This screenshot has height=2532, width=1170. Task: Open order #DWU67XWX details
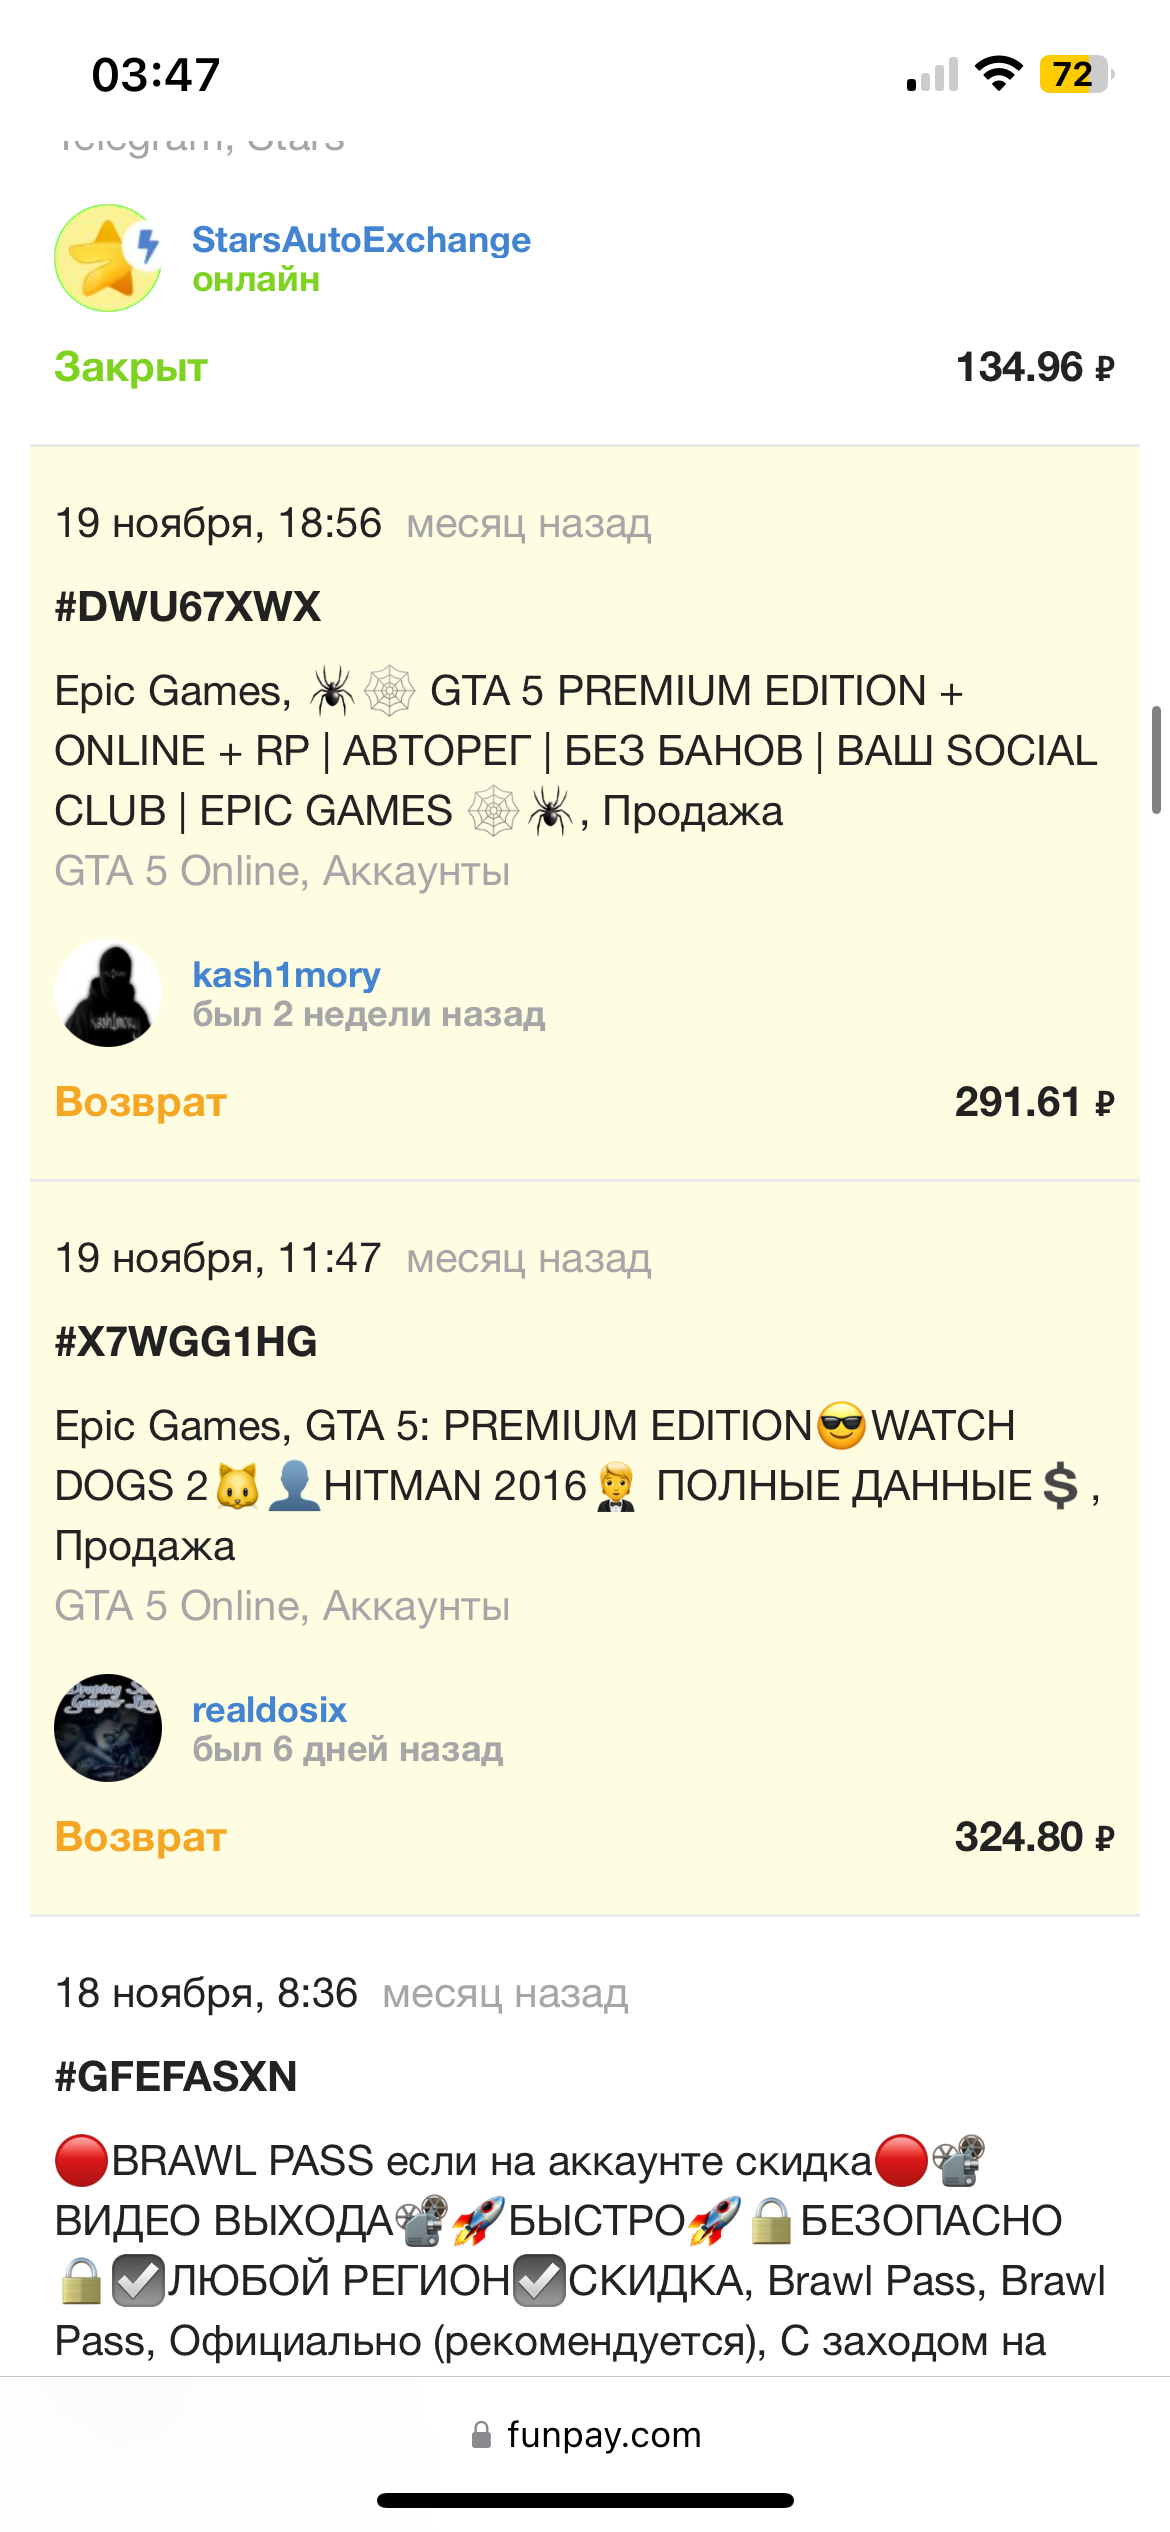coord(188,607)
